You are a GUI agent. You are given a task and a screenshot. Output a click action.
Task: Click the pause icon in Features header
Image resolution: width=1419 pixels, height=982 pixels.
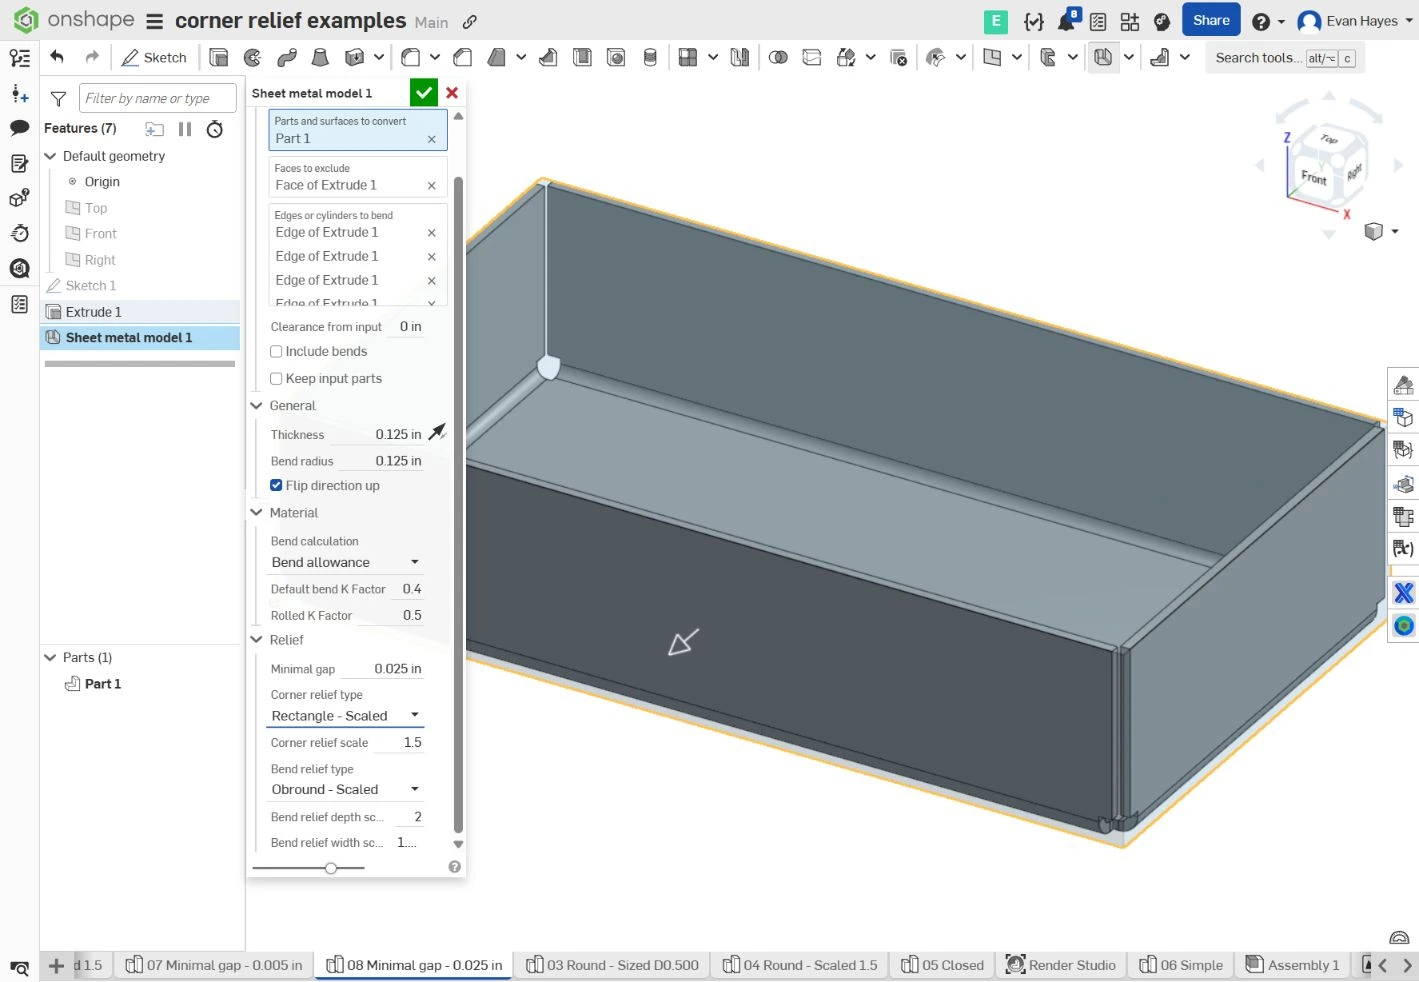[185, 129]
